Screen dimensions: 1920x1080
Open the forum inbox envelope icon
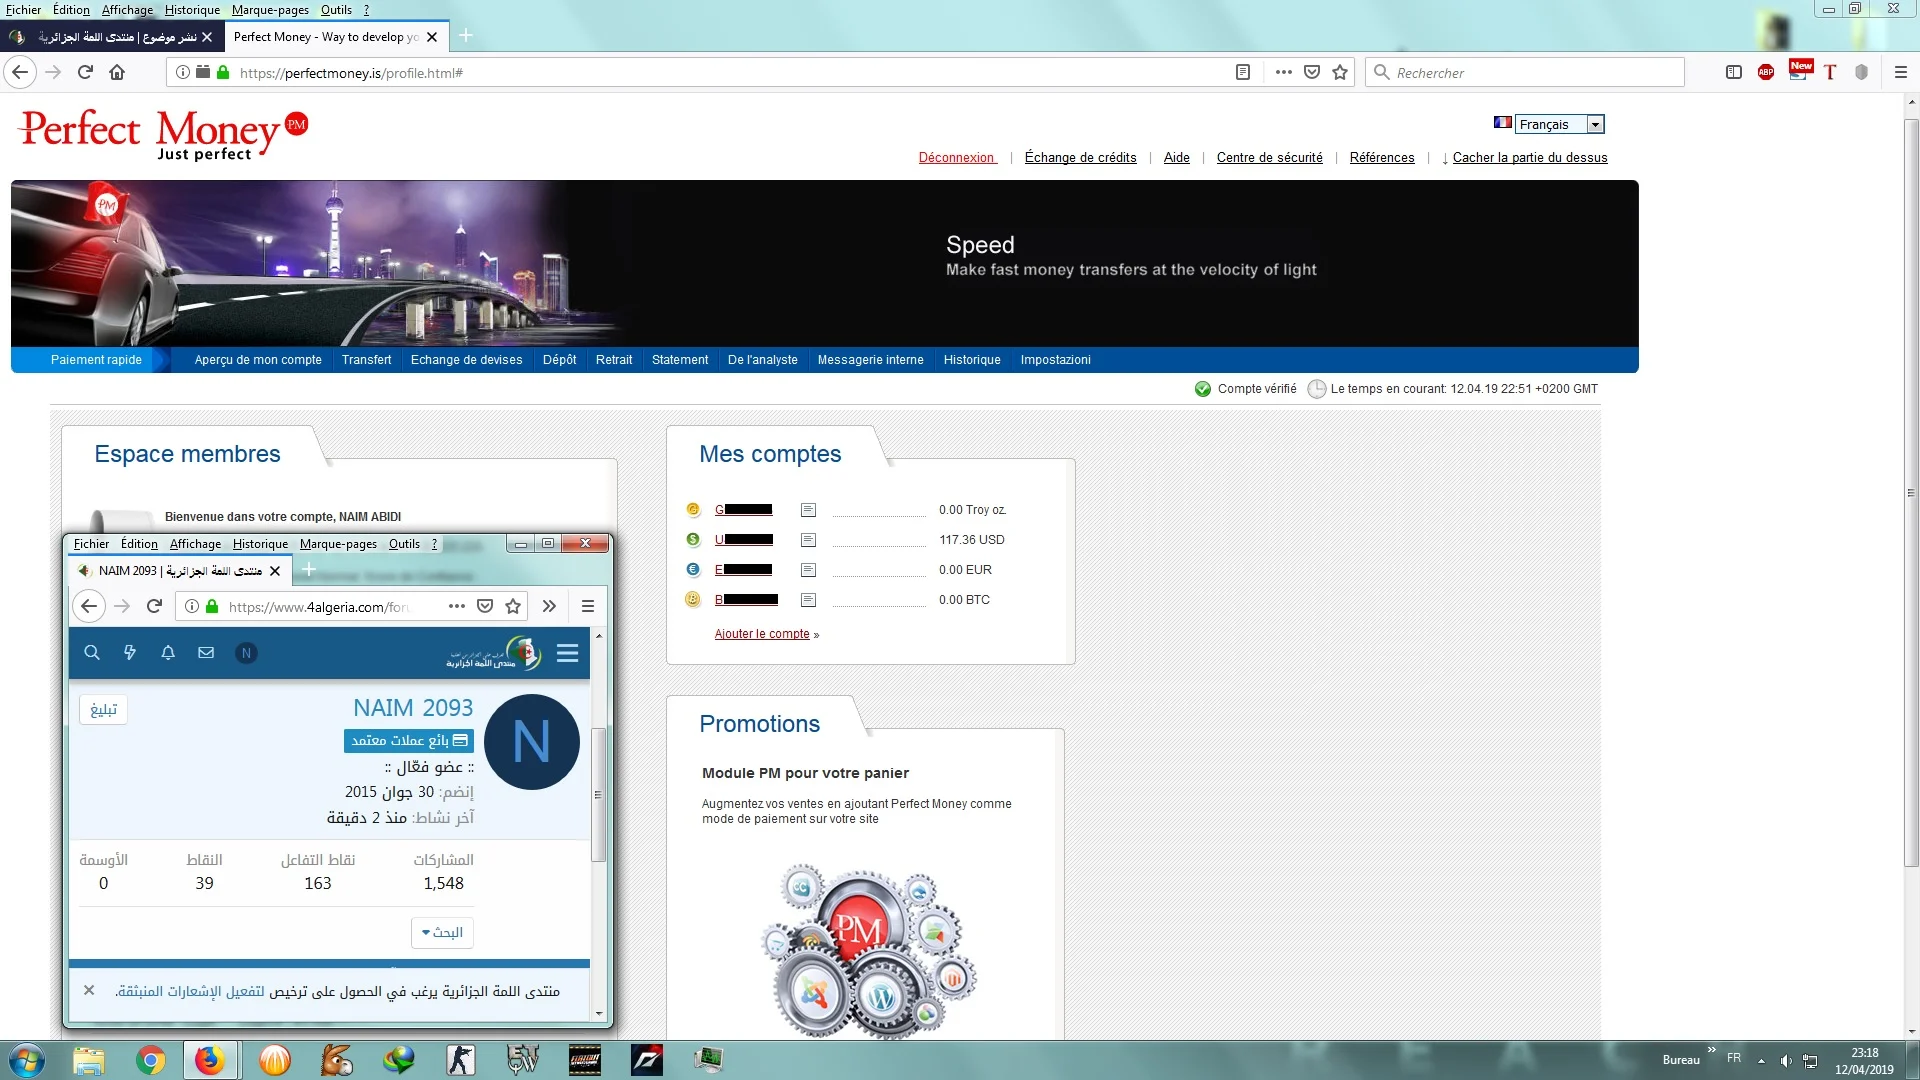206,653
